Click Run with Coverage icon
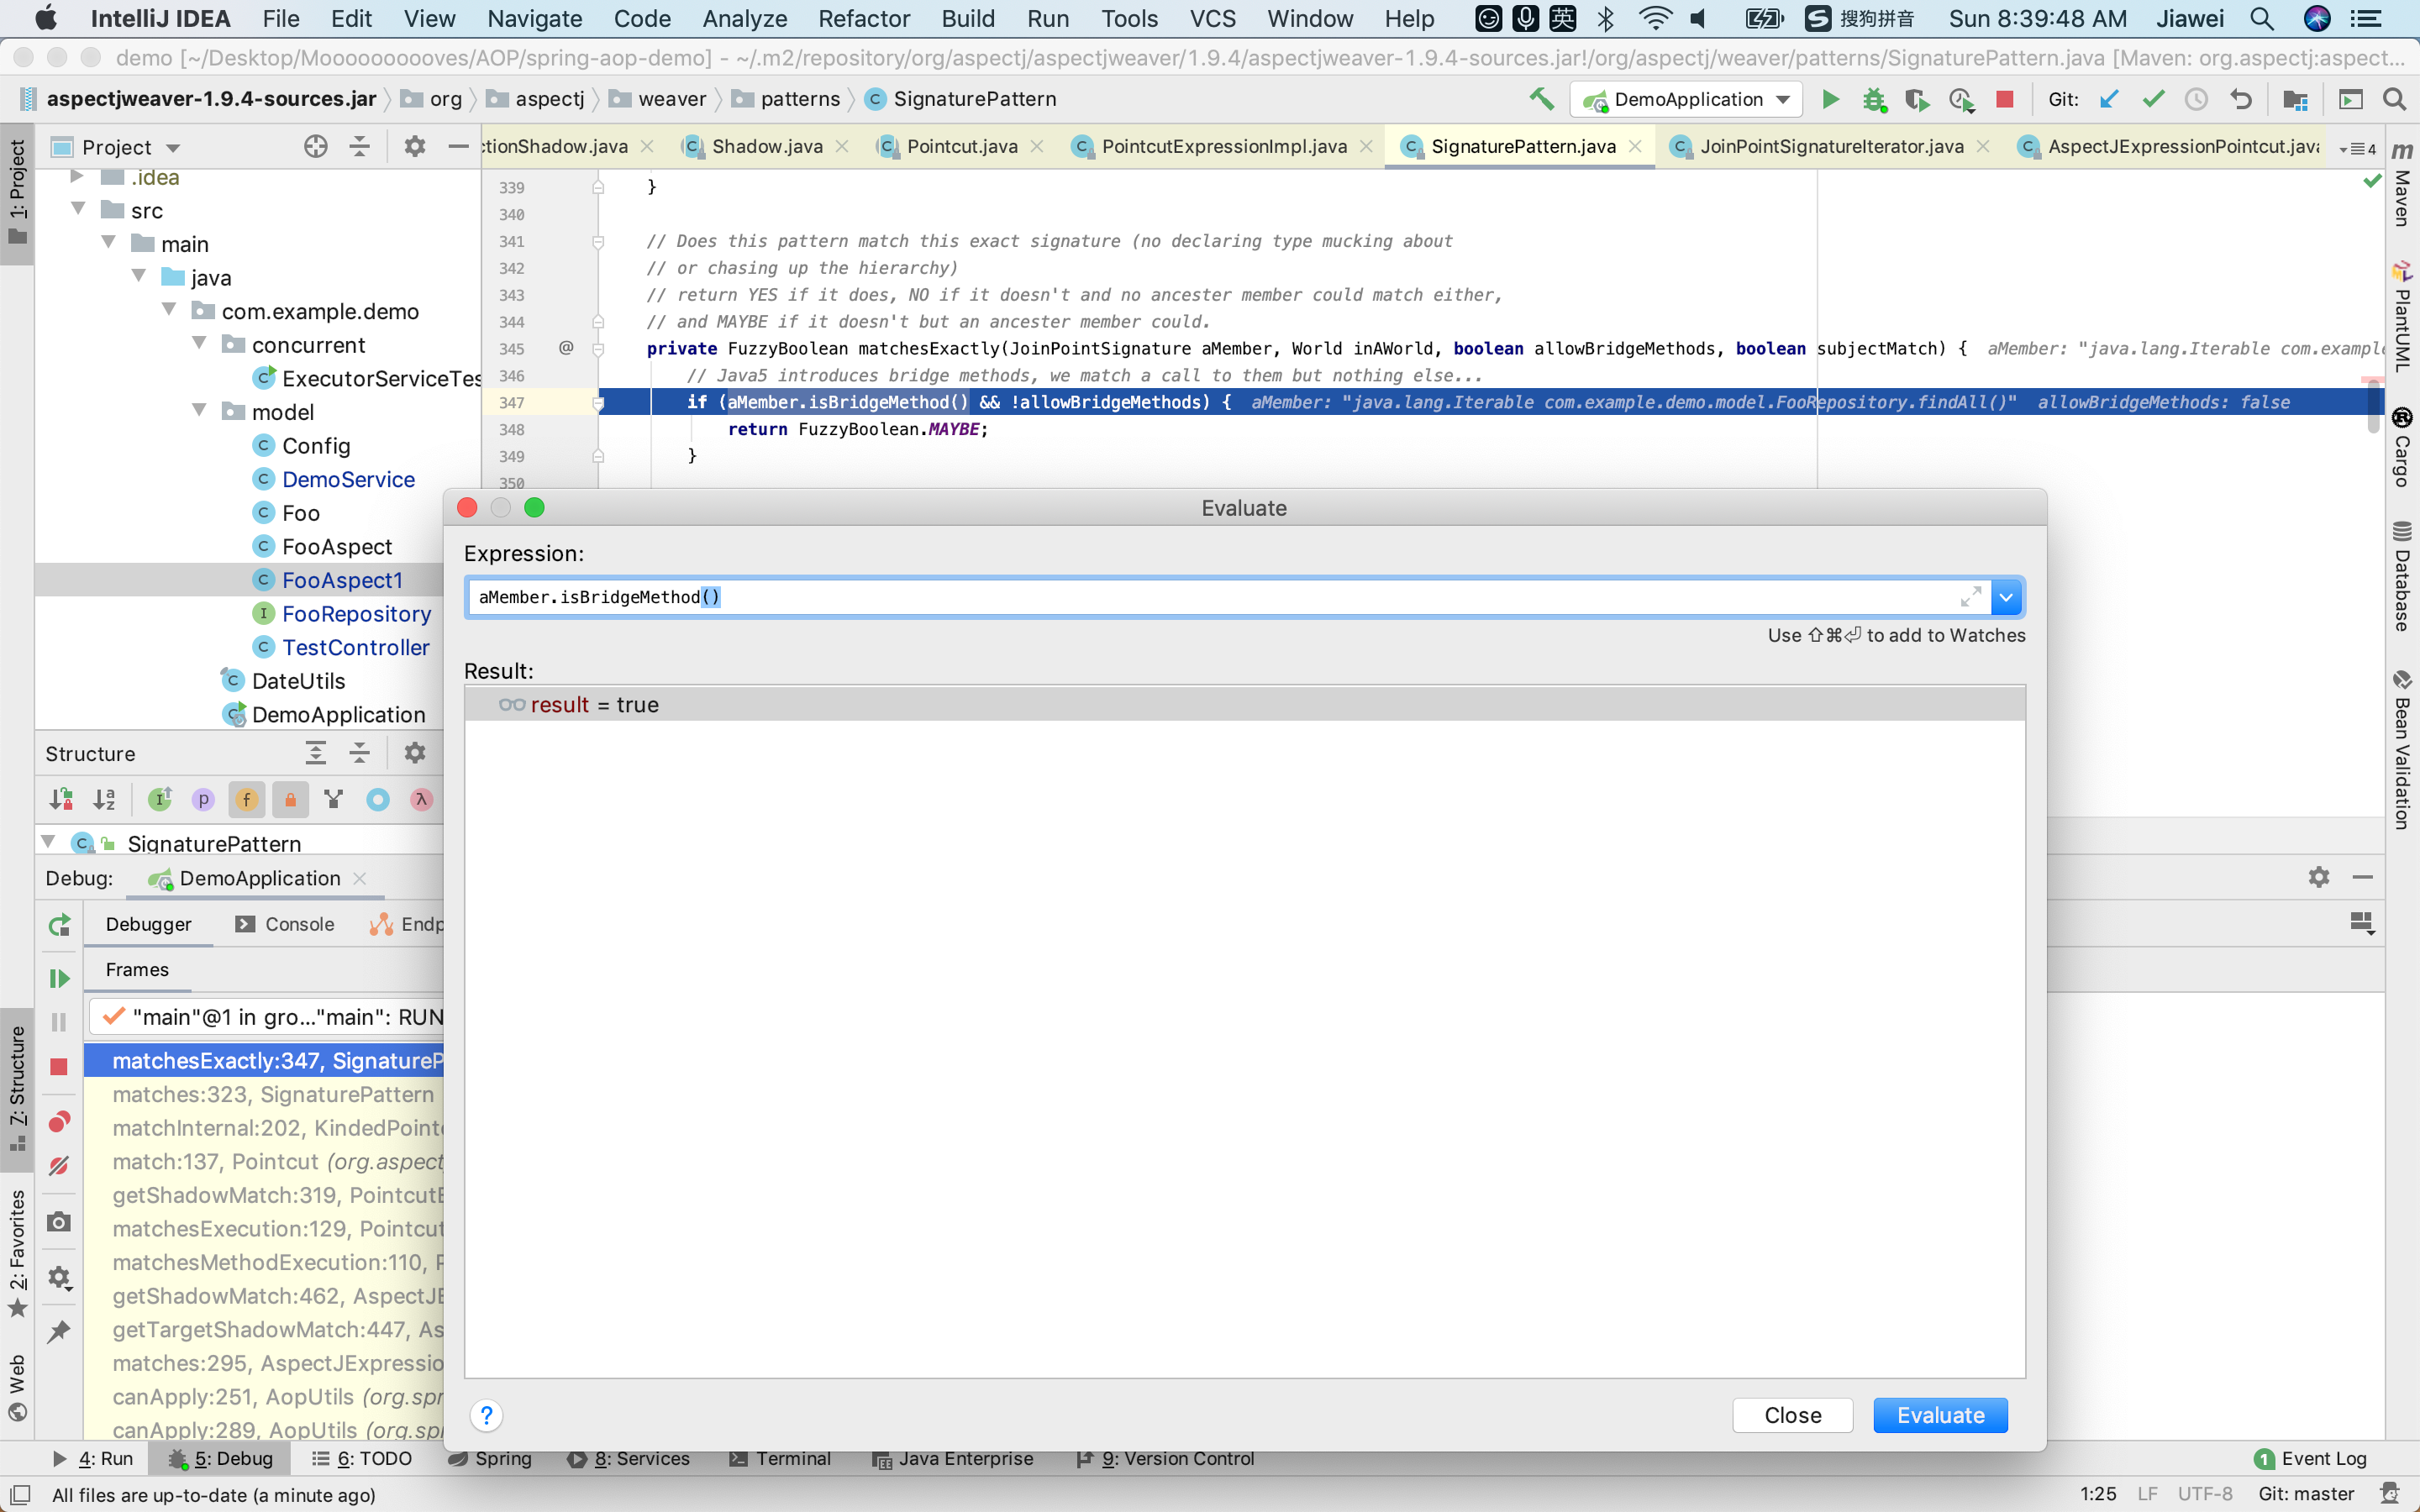Screen dimensions: 2420x1512 coord(1916,99)
